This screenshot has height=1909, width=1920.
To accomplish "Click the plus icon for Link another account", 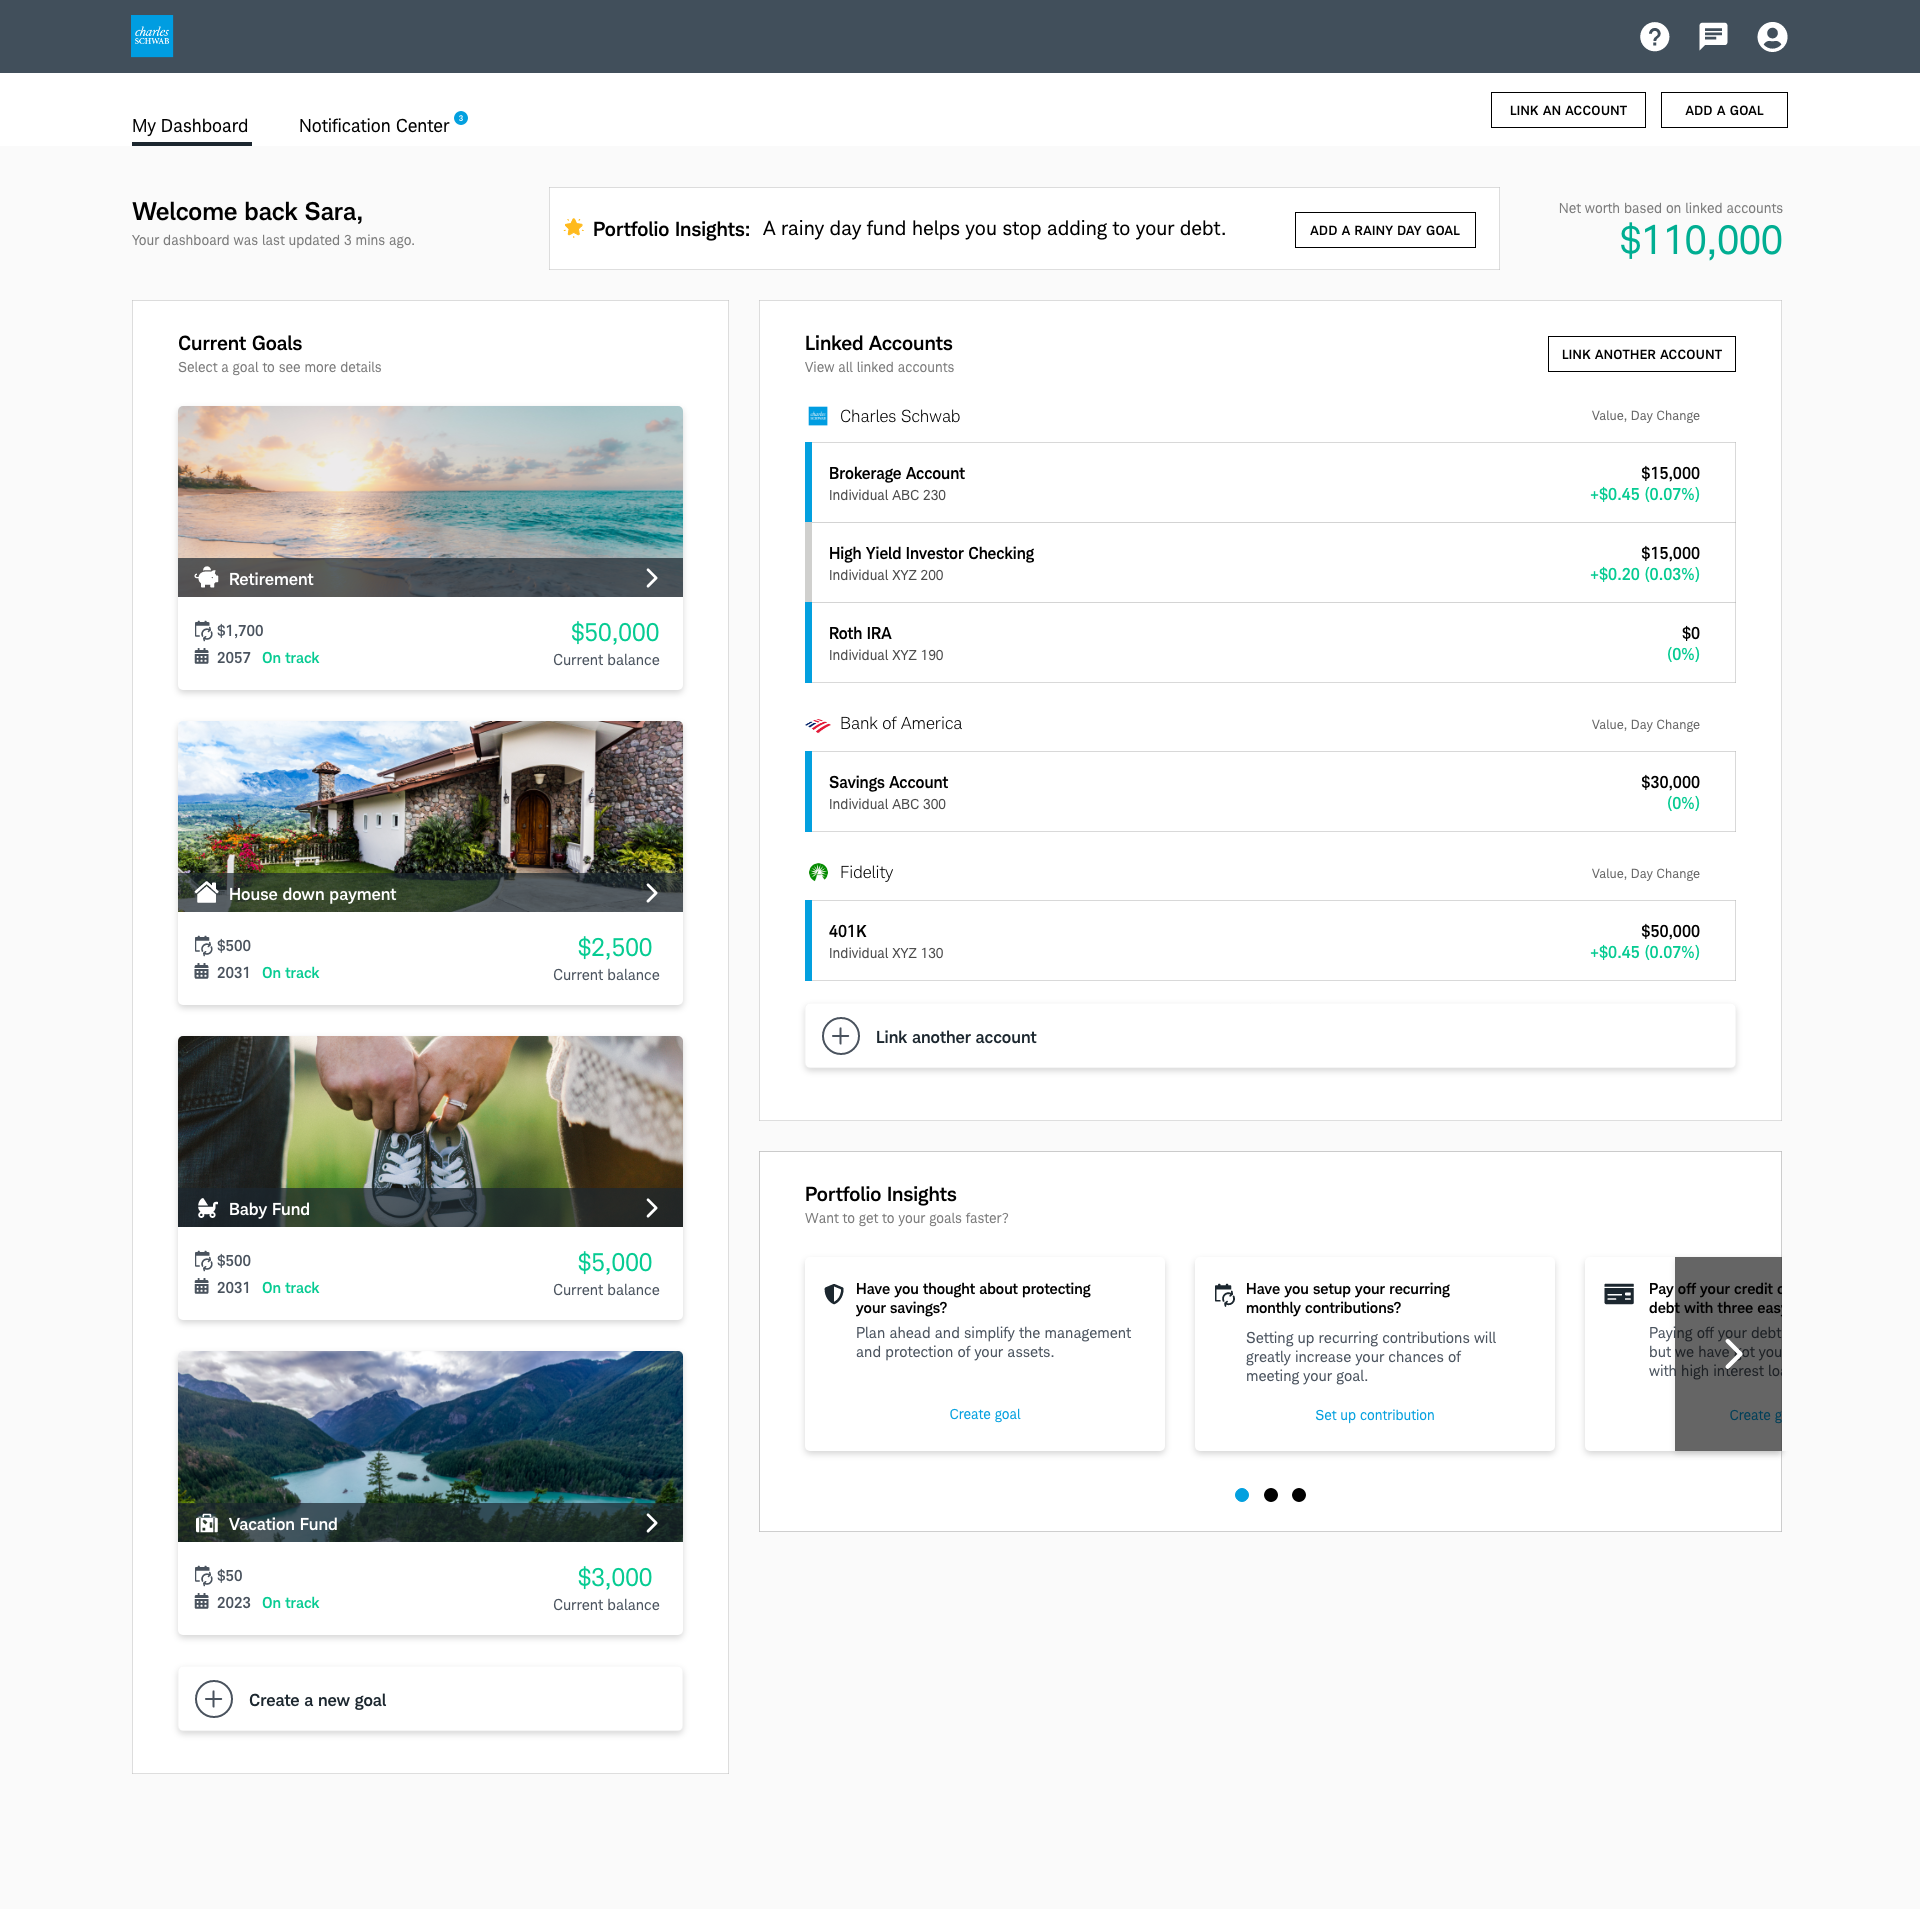I will click(840, 1036).
